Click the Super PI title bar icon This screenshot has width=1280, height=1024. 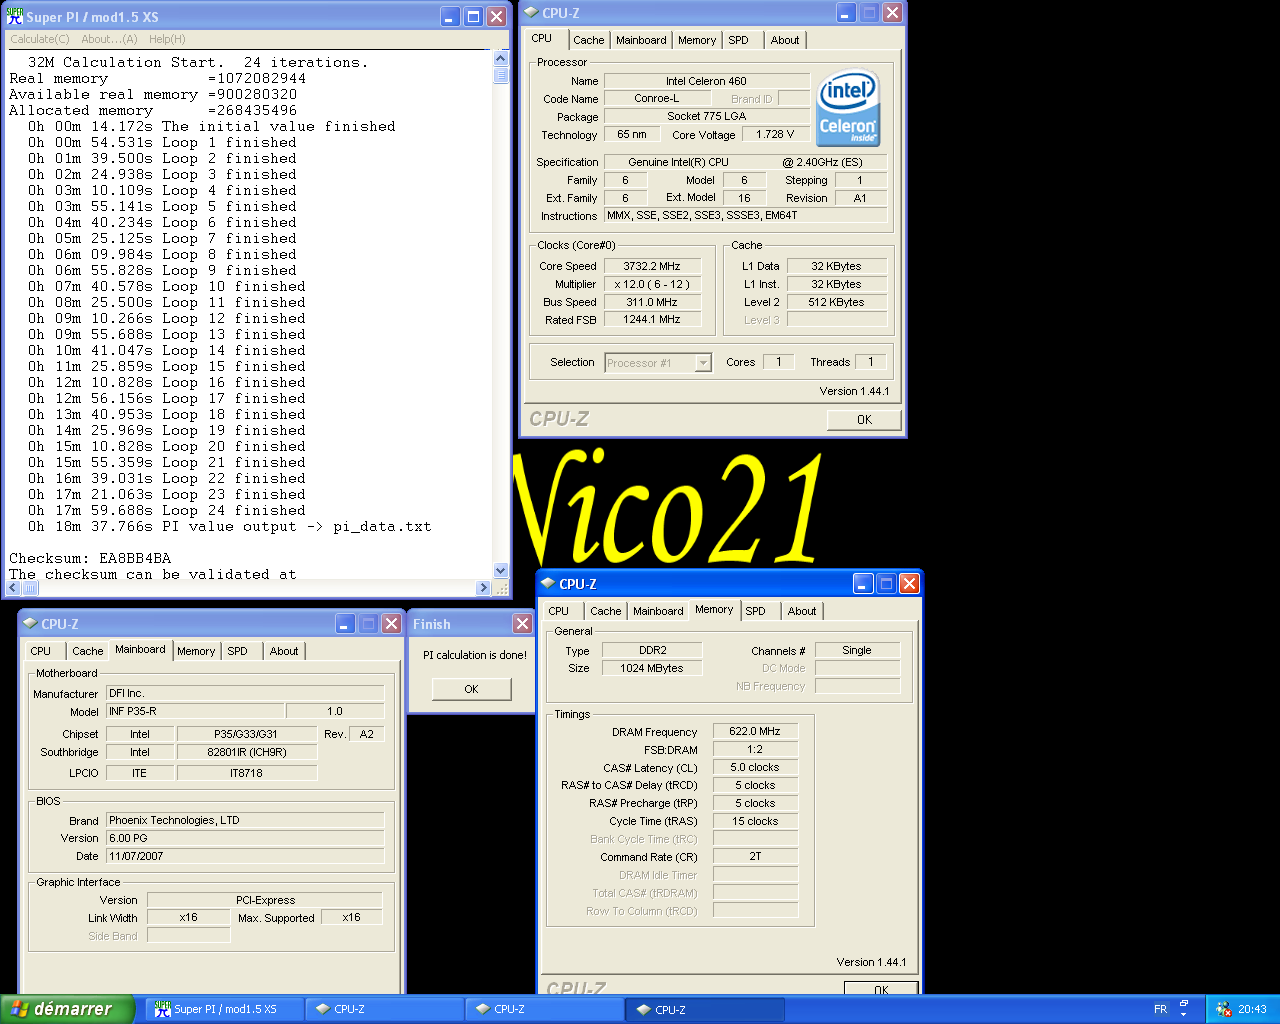coord(15,16)
